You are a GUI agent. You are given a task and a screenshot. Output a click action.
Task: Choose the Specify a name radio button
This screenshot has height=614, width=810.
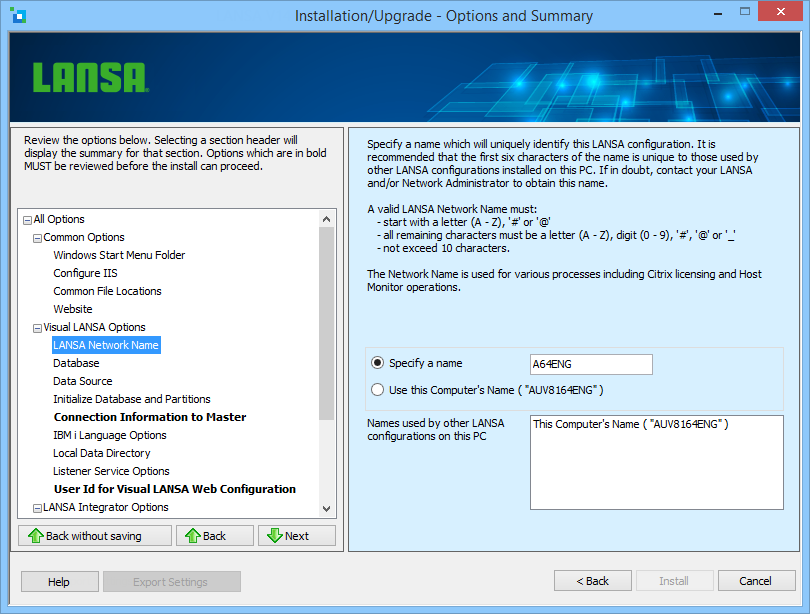pyautogui.click(x=378, y=363)
